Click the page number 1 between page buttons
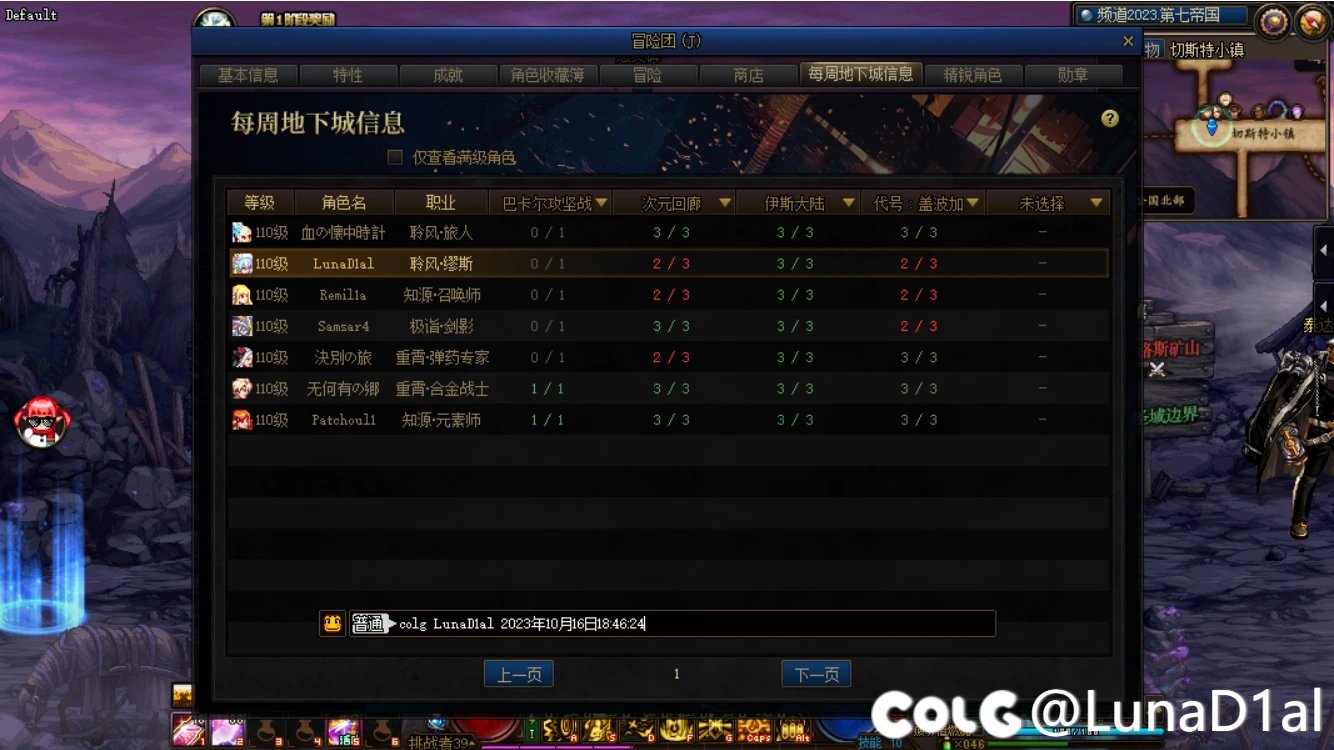The height and width of the screenshot is (750, 1334). [x=677, y=674]
